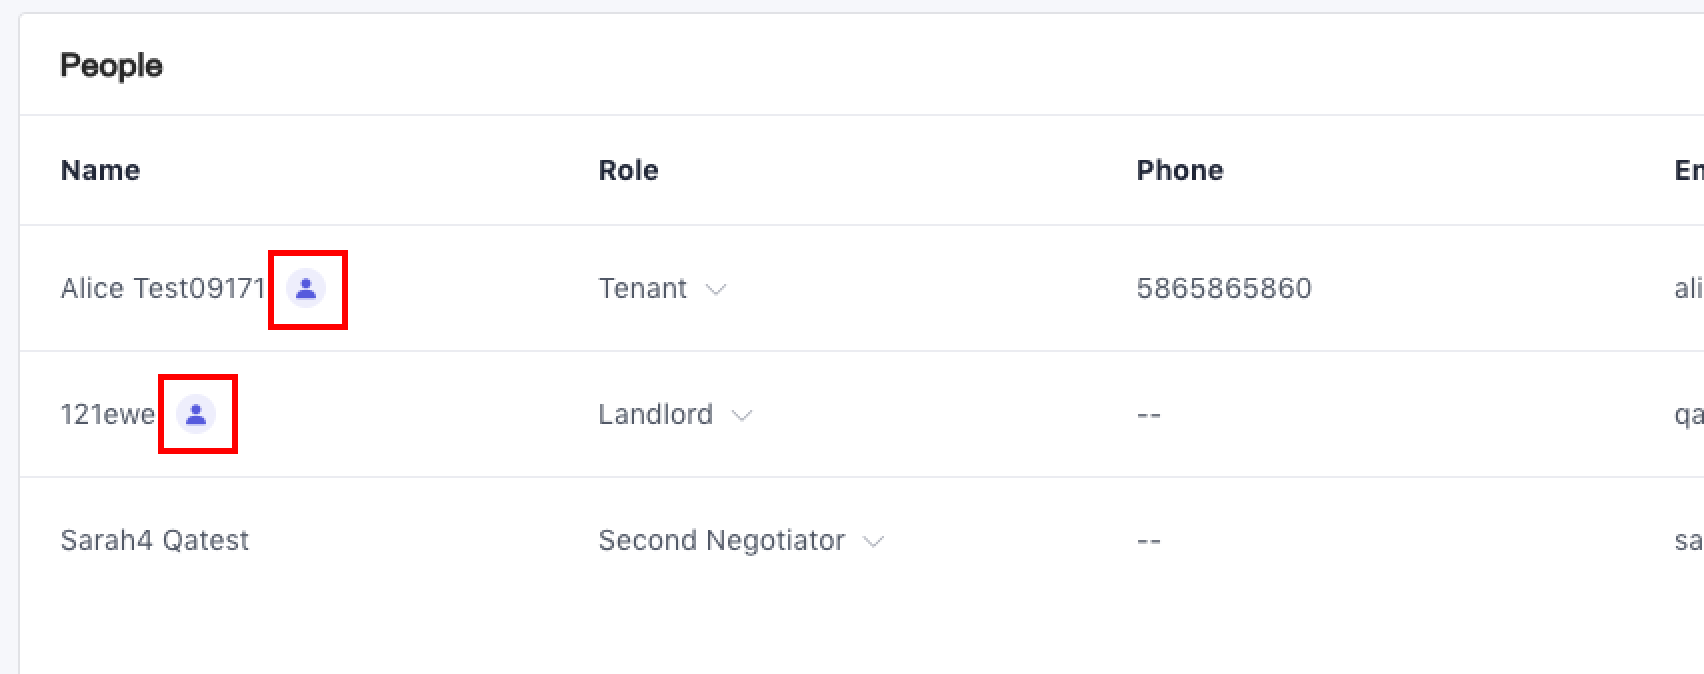Image resolution: width=1704 pixels, height=674 pixels.
Task: Click the user icon next to 121ewe
Action: (x=196, y=414)
